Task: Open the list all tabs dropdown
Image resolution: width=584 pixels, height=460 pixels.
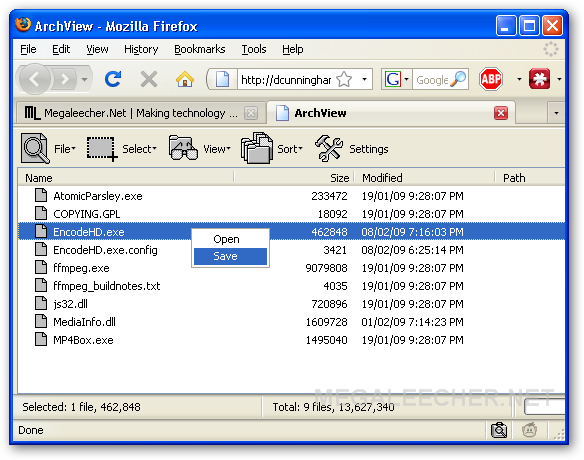Action: (556, 113)
